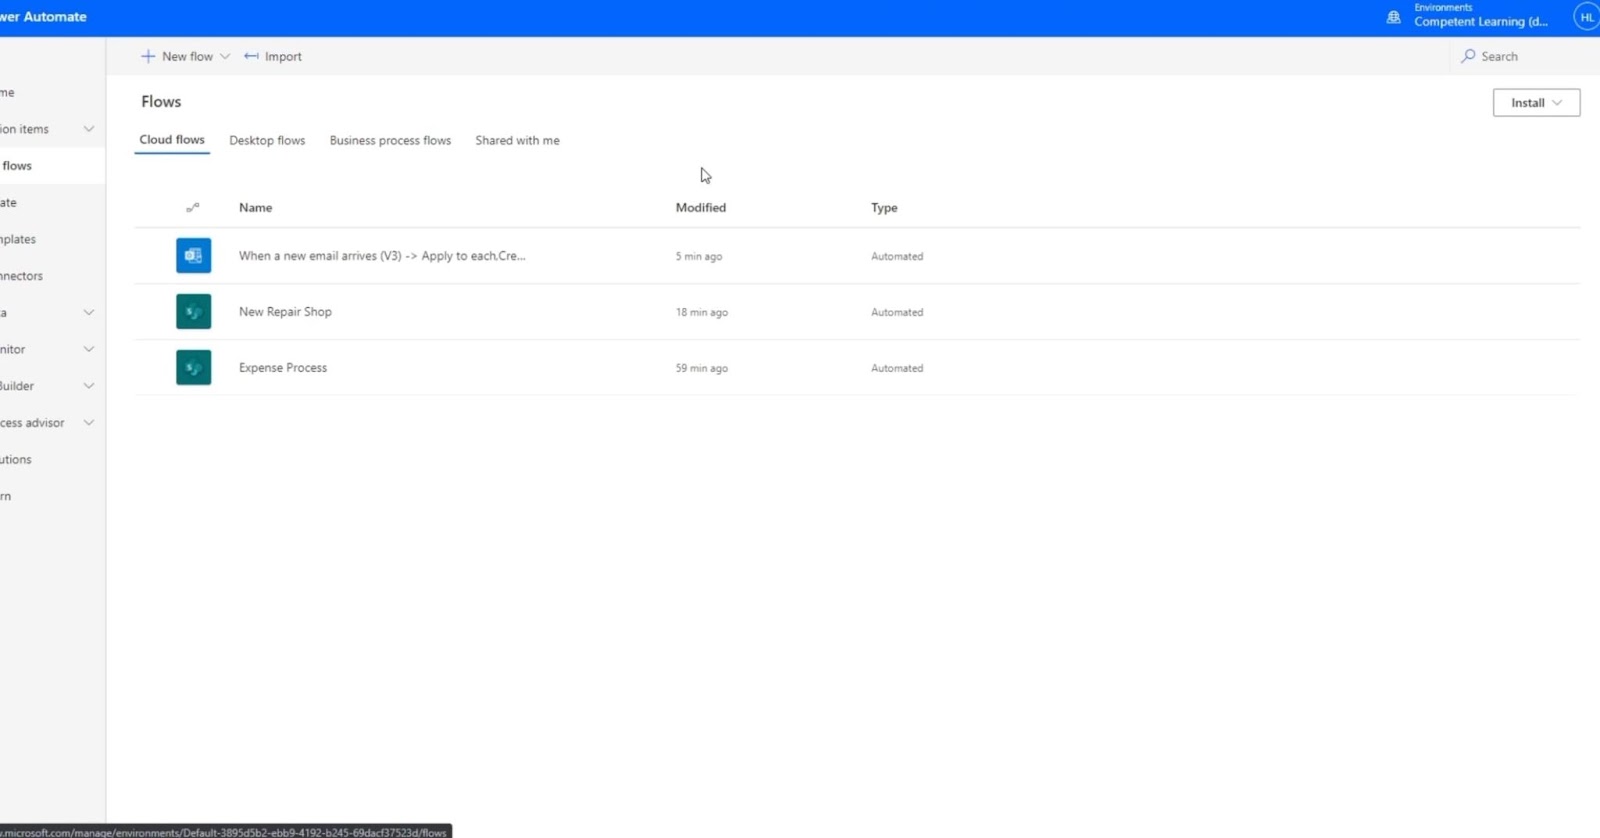The width and height of the screenshot is (1600, 838).
Task: Switch to the Cloud flows tab
Action: point(172,140)
